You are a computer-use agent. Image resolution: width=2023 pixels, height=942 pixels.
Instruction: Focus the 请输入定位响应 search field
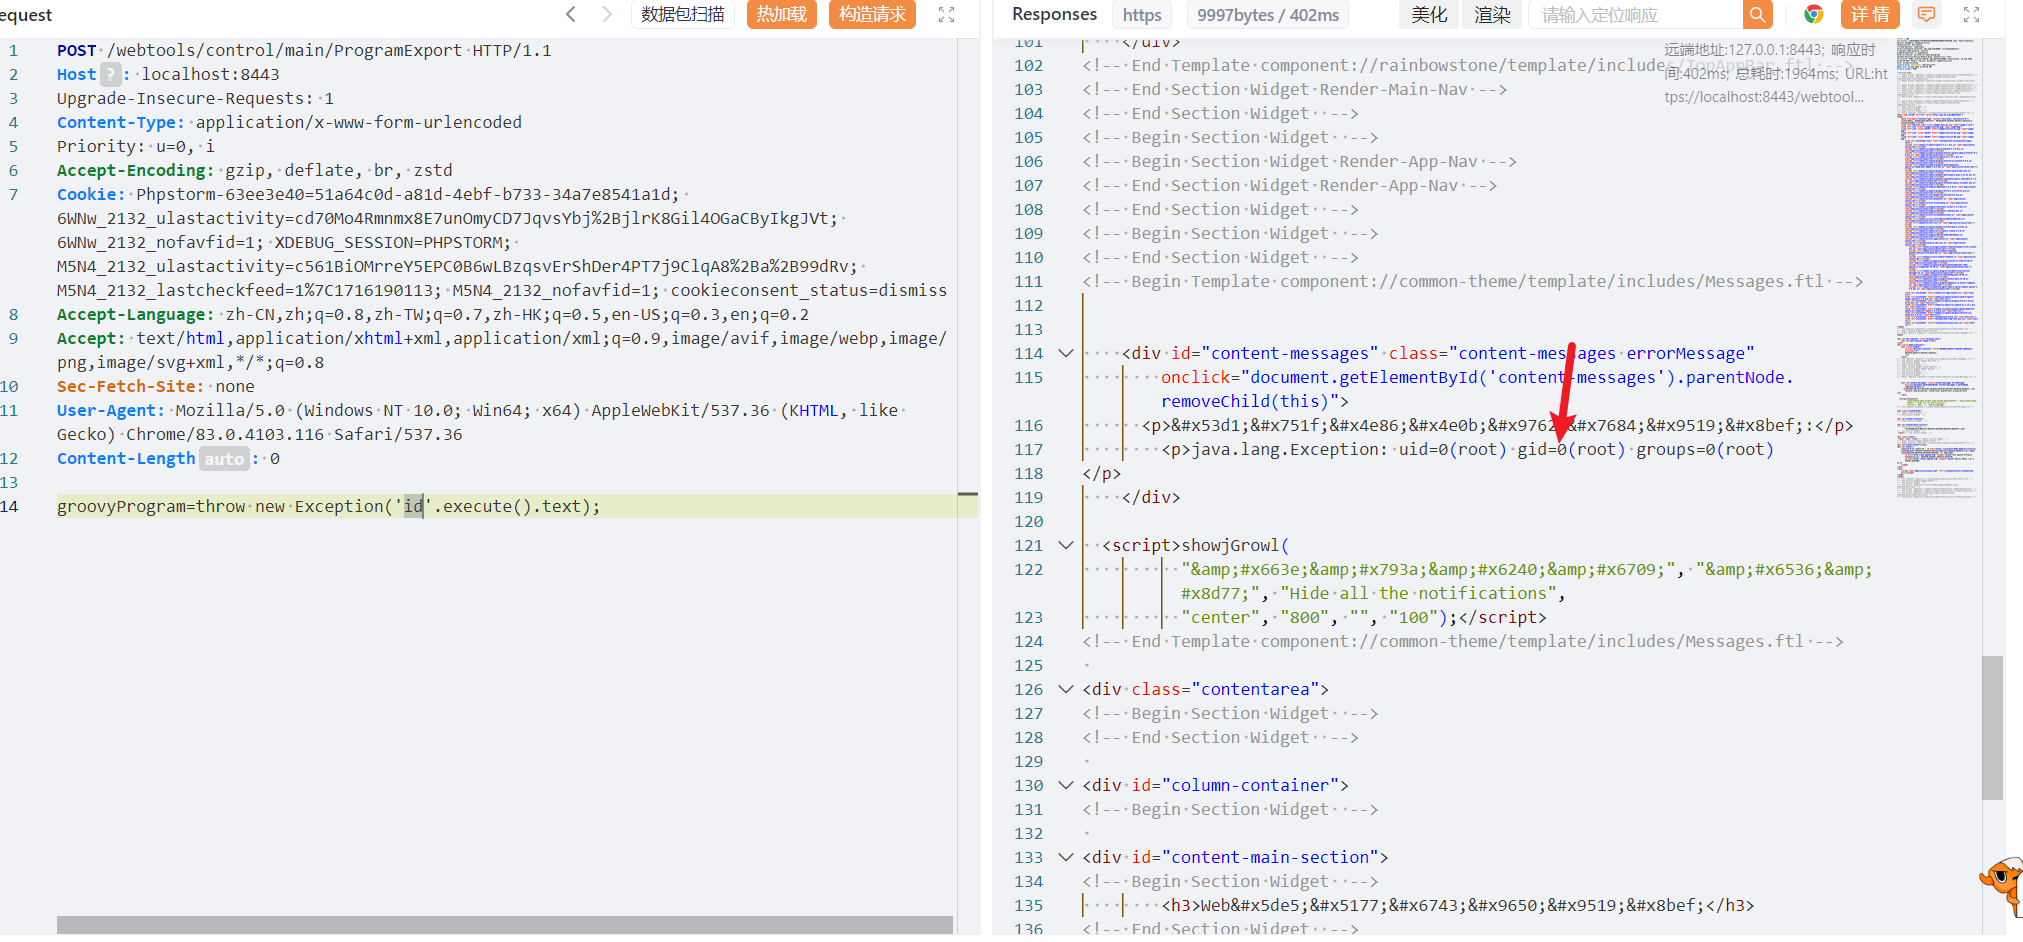point(1637,14)
